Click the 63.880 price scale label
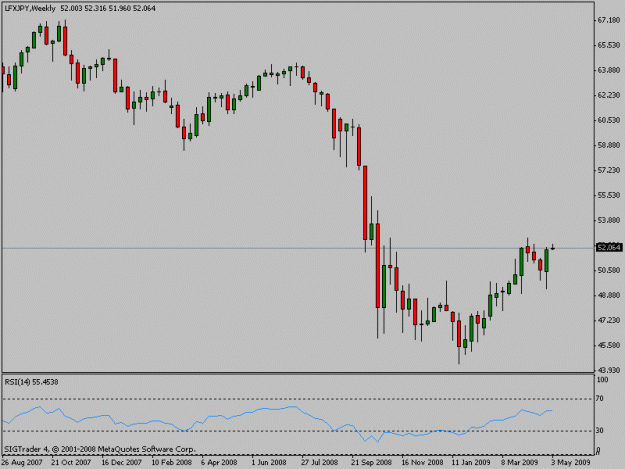 click(x=609, y=70)
